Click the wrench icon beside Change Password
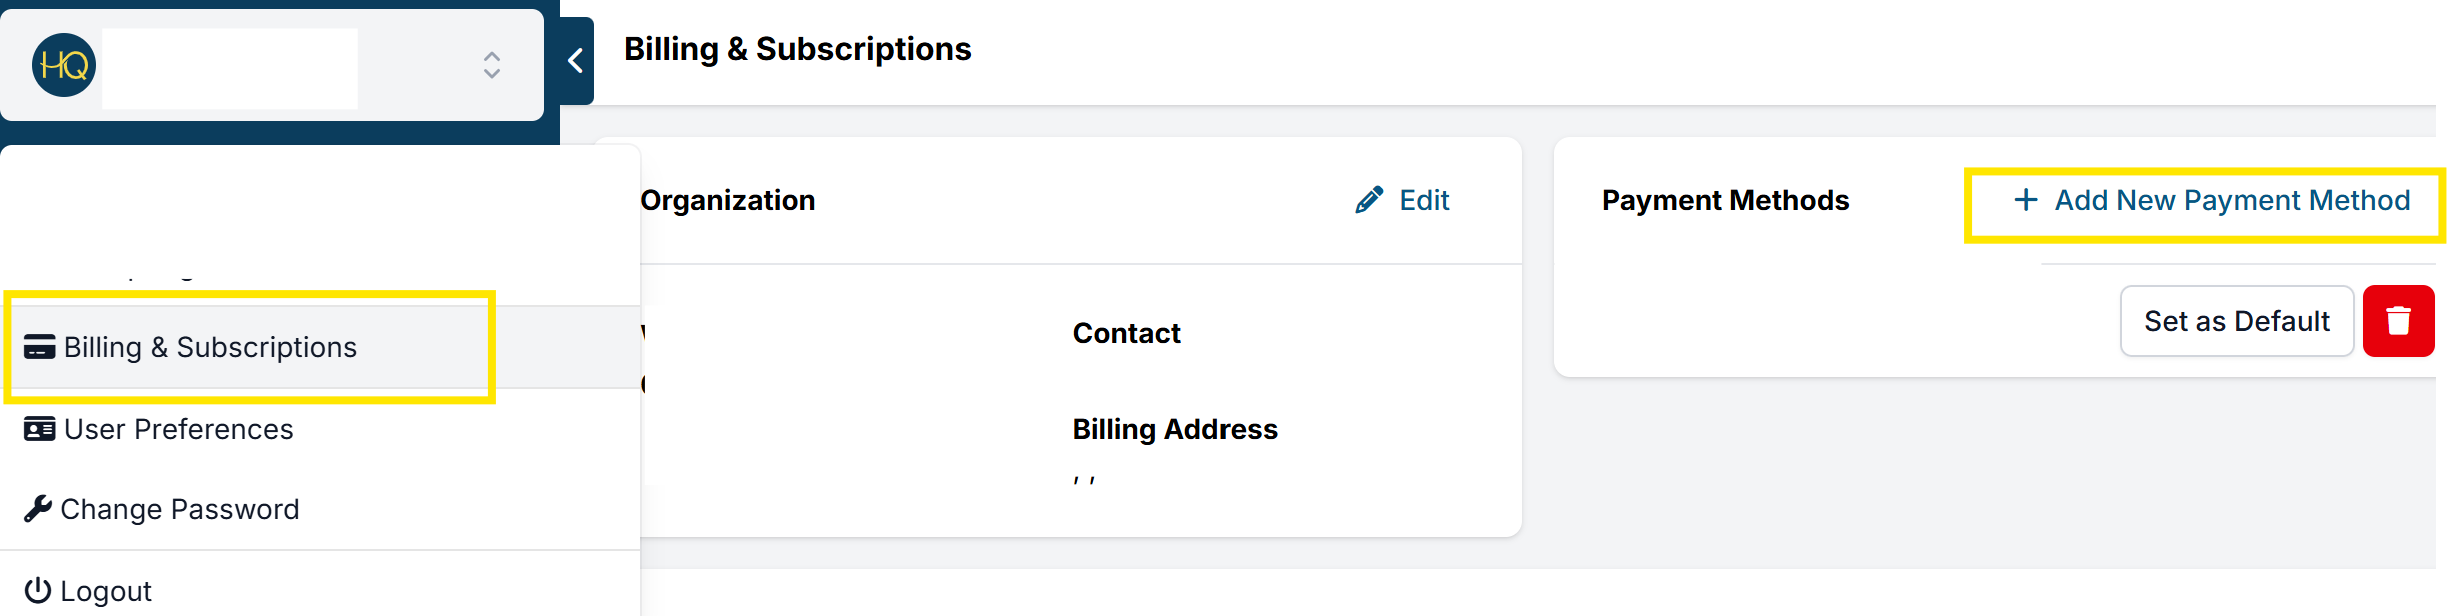The image size is (2447, 616). point(38,509)
